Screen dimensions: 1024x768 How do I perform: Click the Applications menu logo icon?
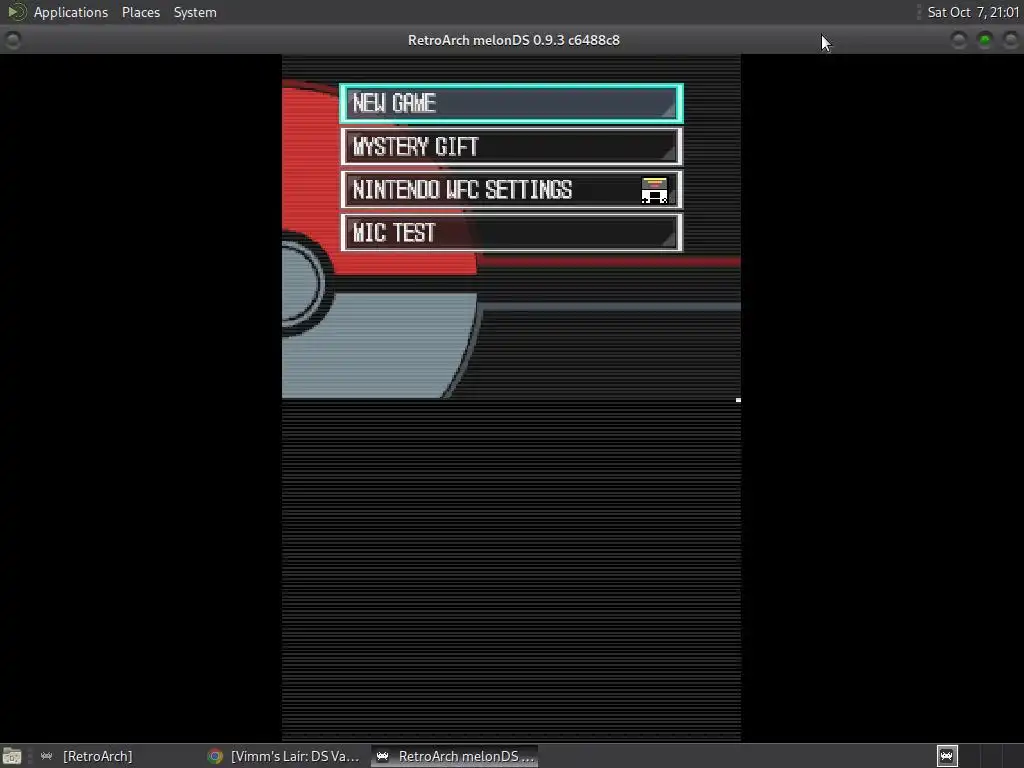(16, 12)
